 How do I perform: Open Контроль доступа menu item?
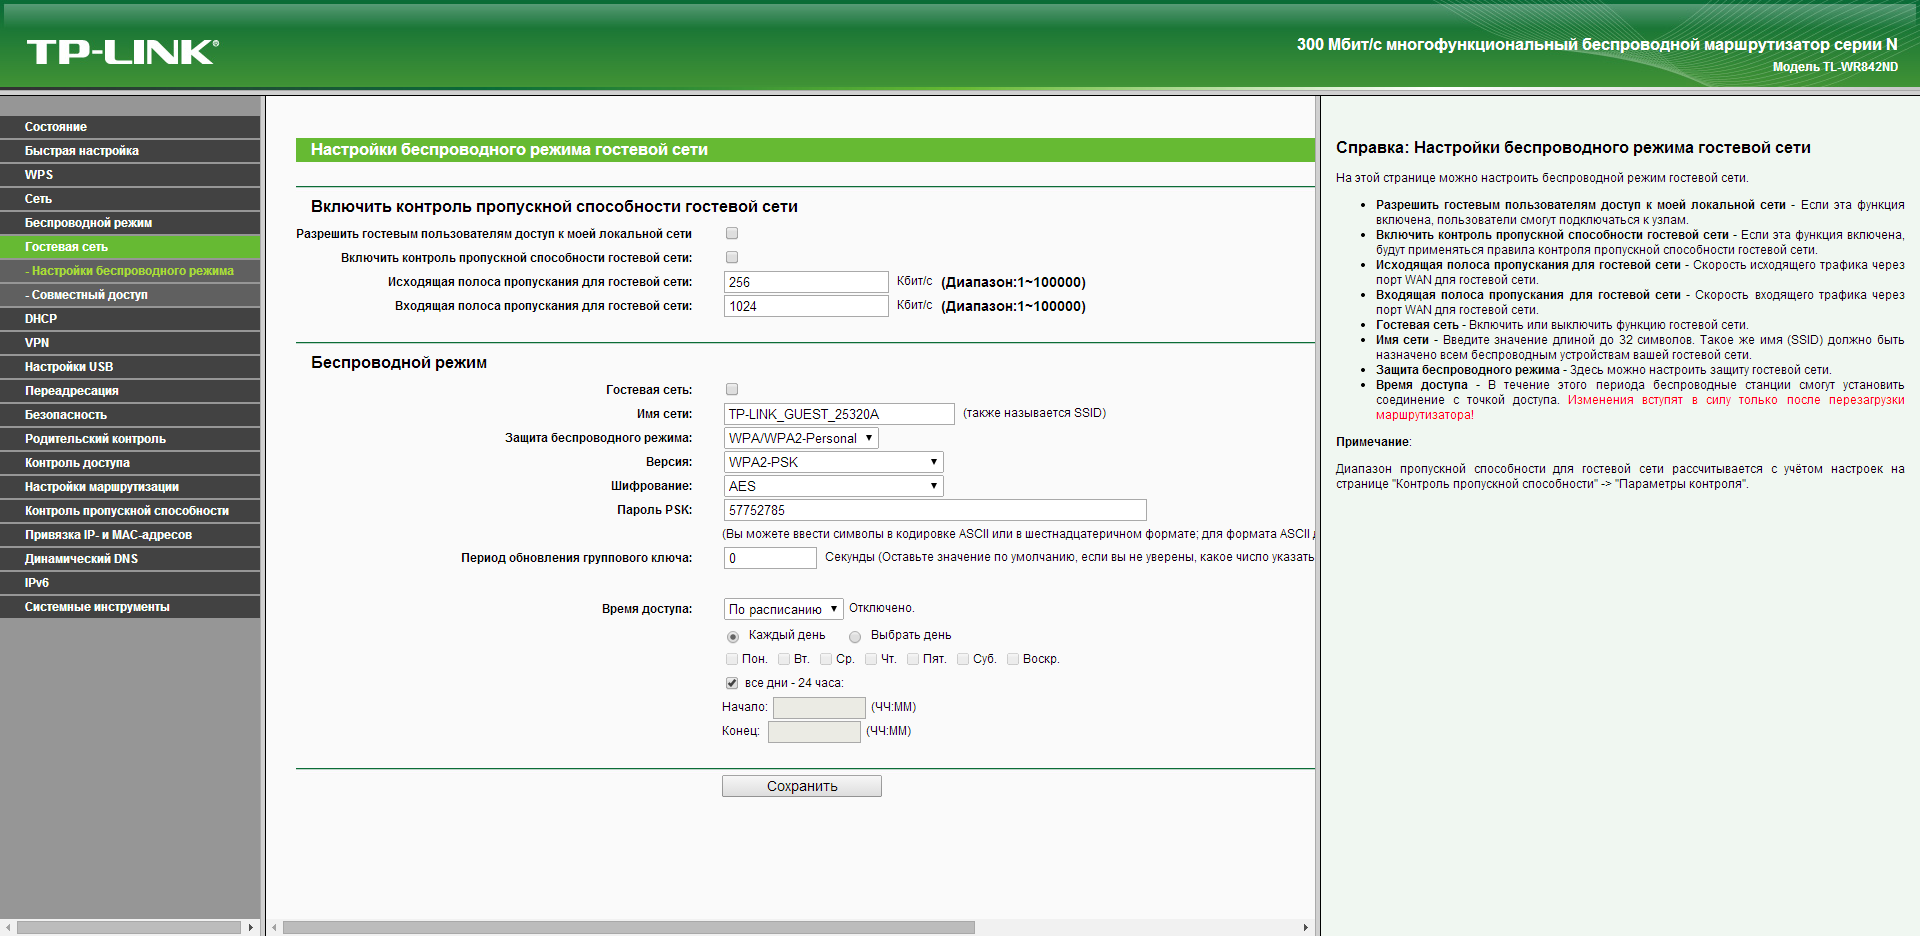click(130, 463)
